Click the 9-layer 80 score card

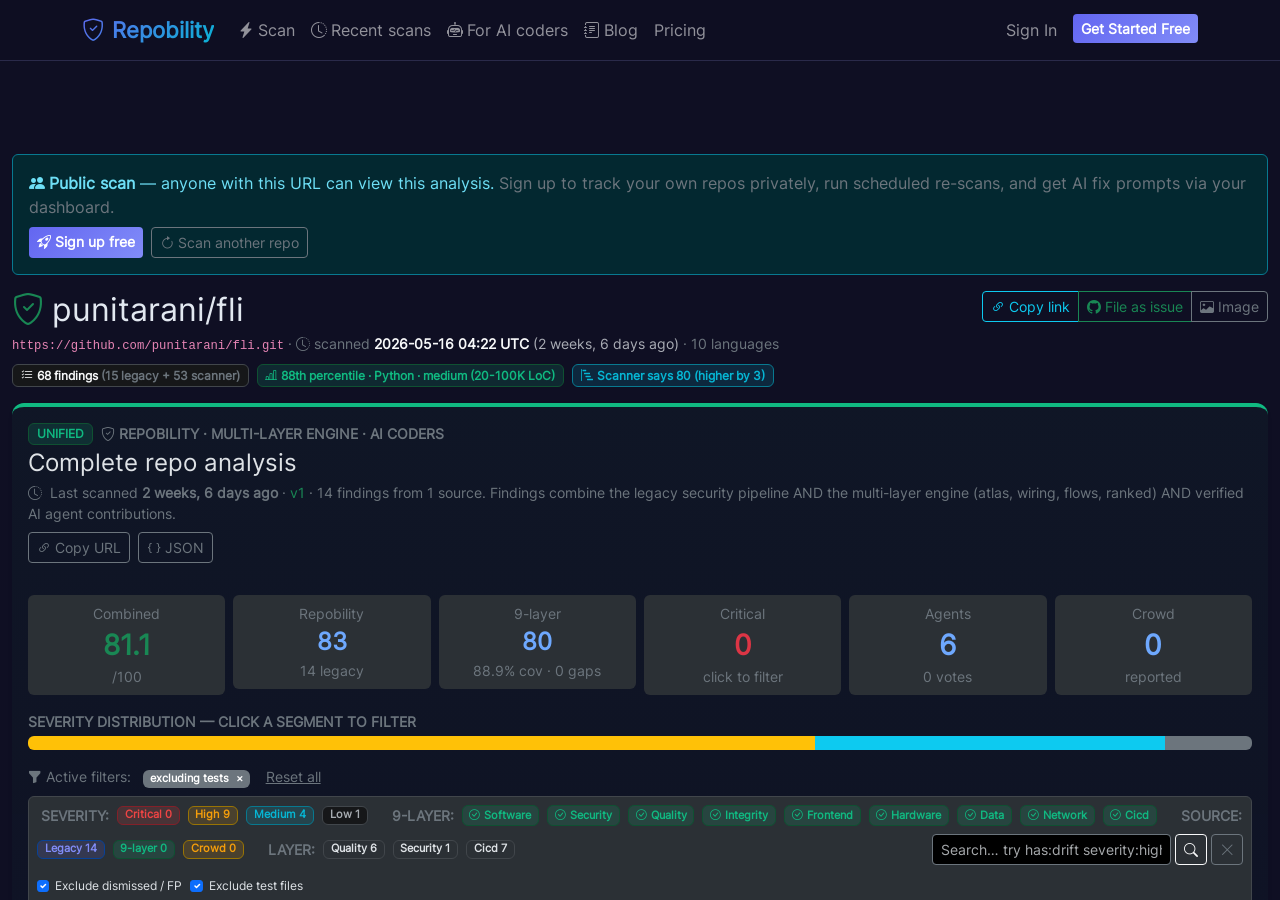coord(537,642)
